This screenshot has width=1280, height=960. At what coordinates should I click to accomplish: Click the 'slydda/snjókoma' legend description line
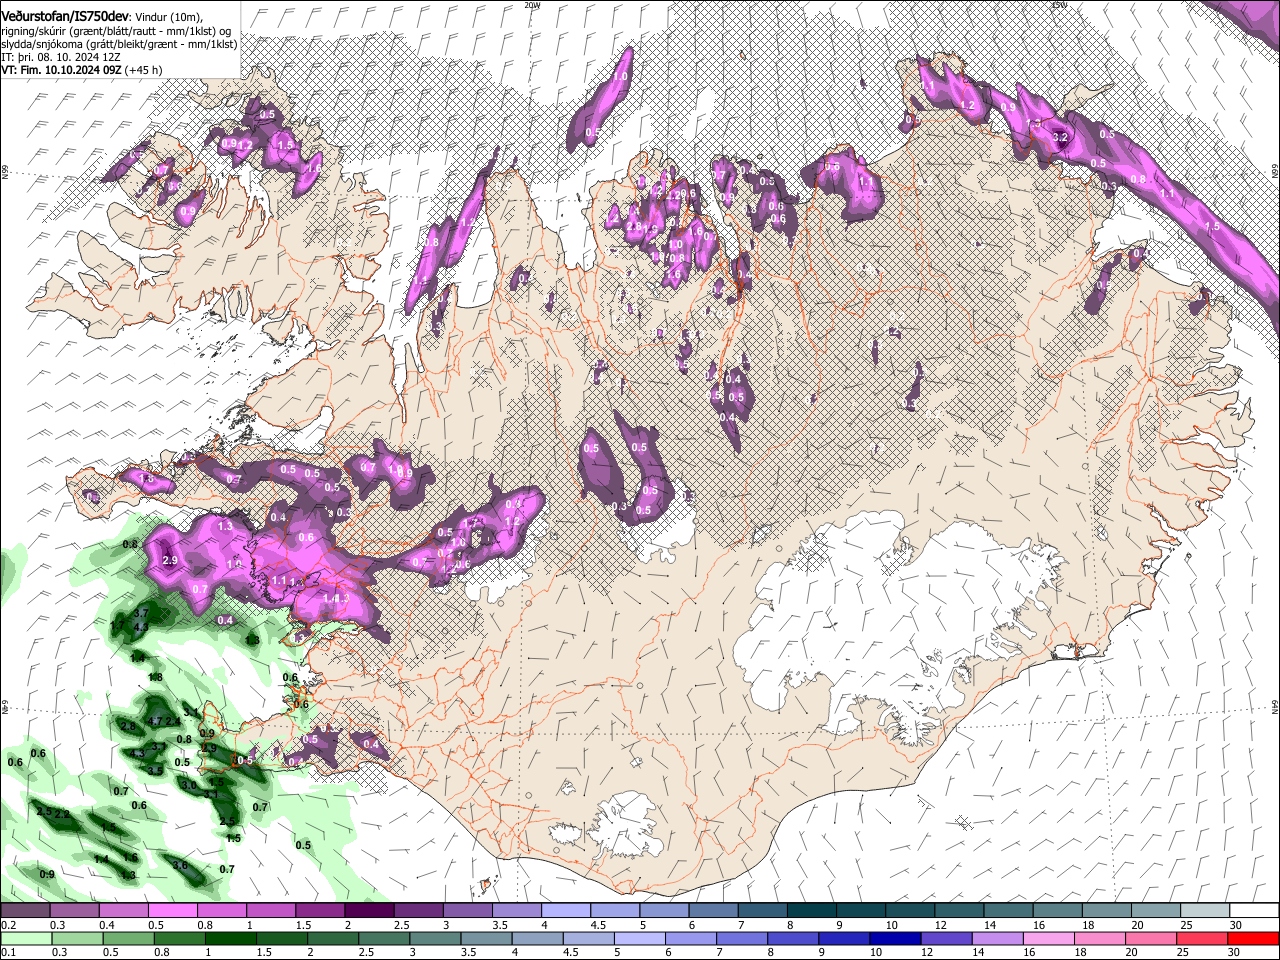(119, 44)
